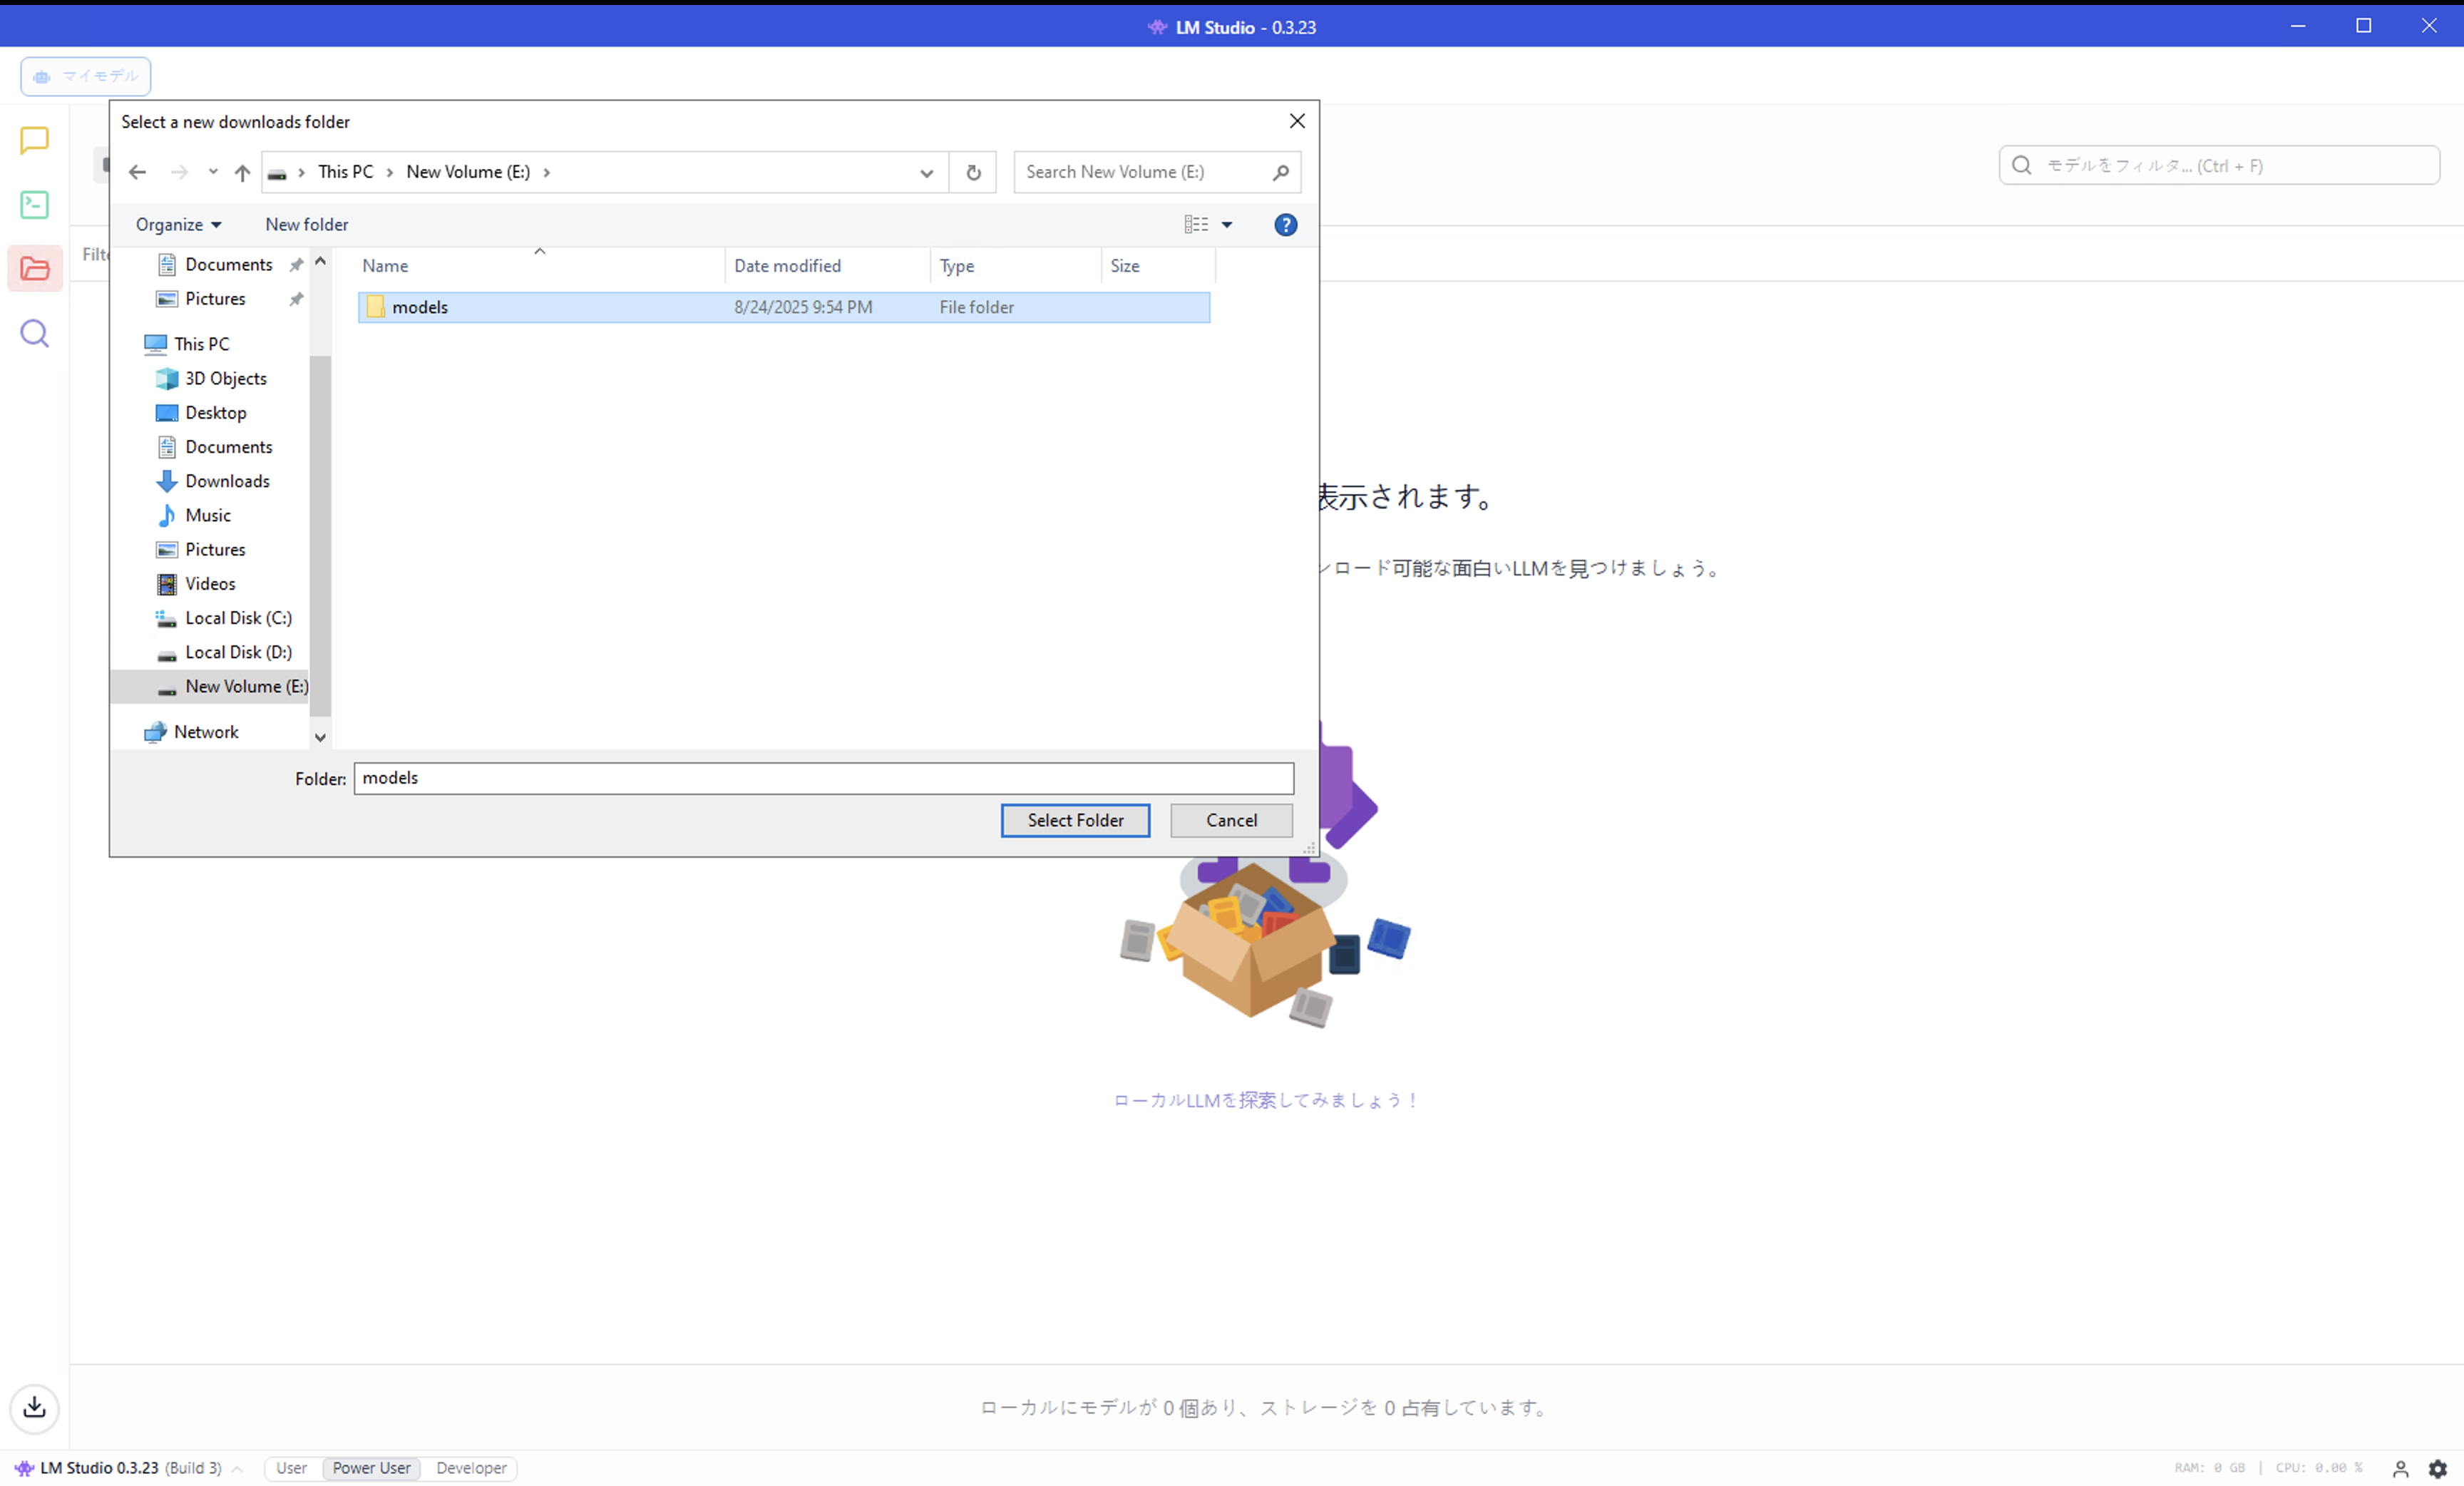
Task: Switch to Developer mode
Action: coord(471,1468)
